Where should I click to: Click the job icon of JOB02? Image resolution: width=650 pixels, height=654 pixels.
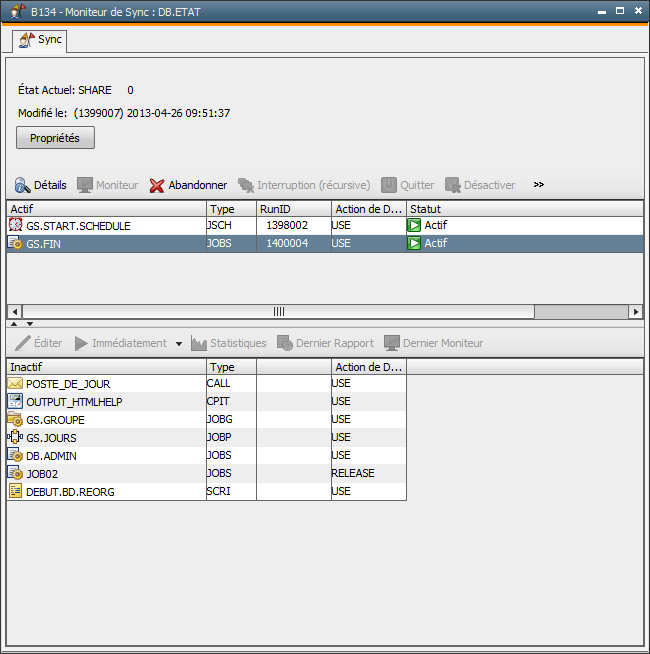point(15,473)
